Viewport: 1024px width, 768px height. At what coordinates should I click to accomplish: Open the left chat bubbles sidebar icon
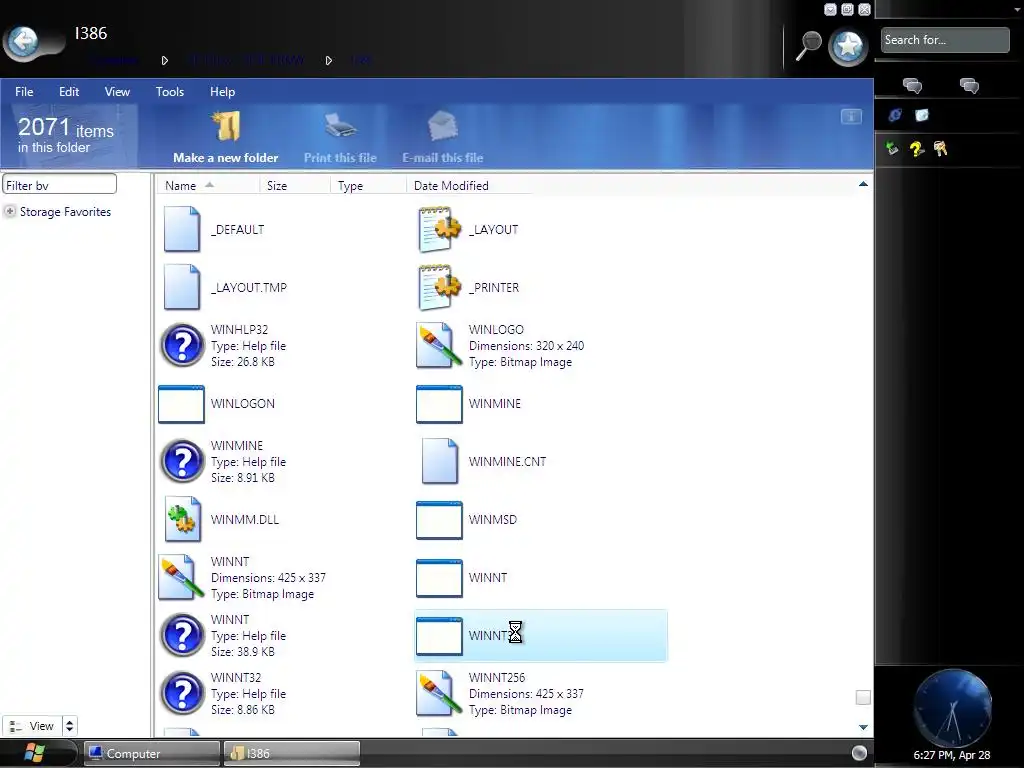tap(912, 86)
